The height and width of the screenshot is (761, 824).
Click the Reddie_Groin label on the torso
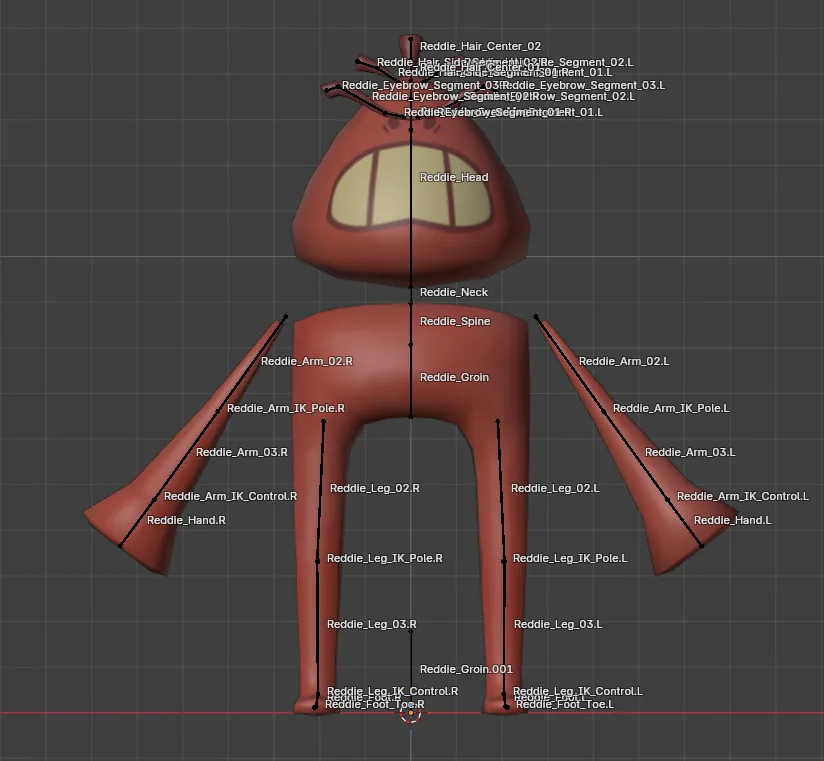[x=455, y=377]
